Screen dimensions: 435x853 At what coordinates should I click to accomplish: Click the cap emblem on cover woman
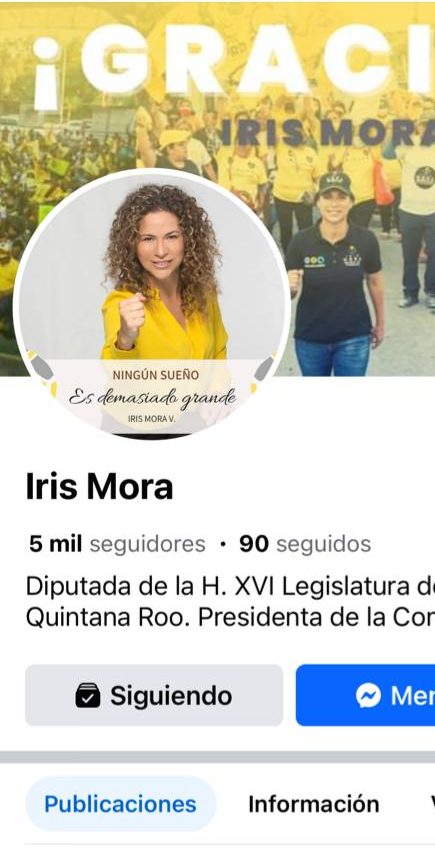pyautogui.click(x=332, y=179)
